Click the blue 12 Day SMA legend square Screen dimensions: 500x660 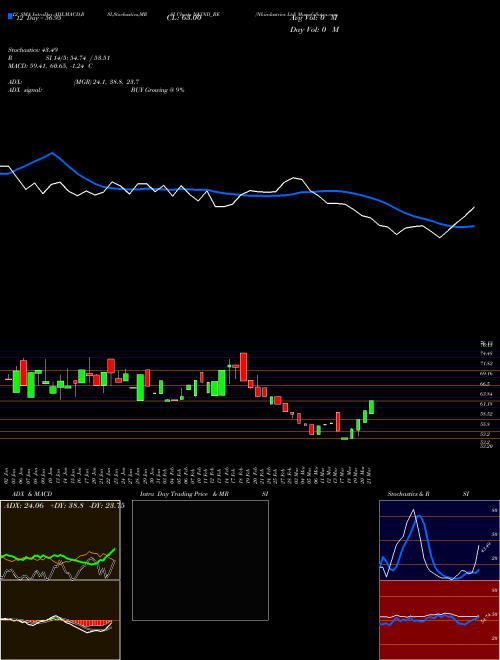tap(10, 17)
